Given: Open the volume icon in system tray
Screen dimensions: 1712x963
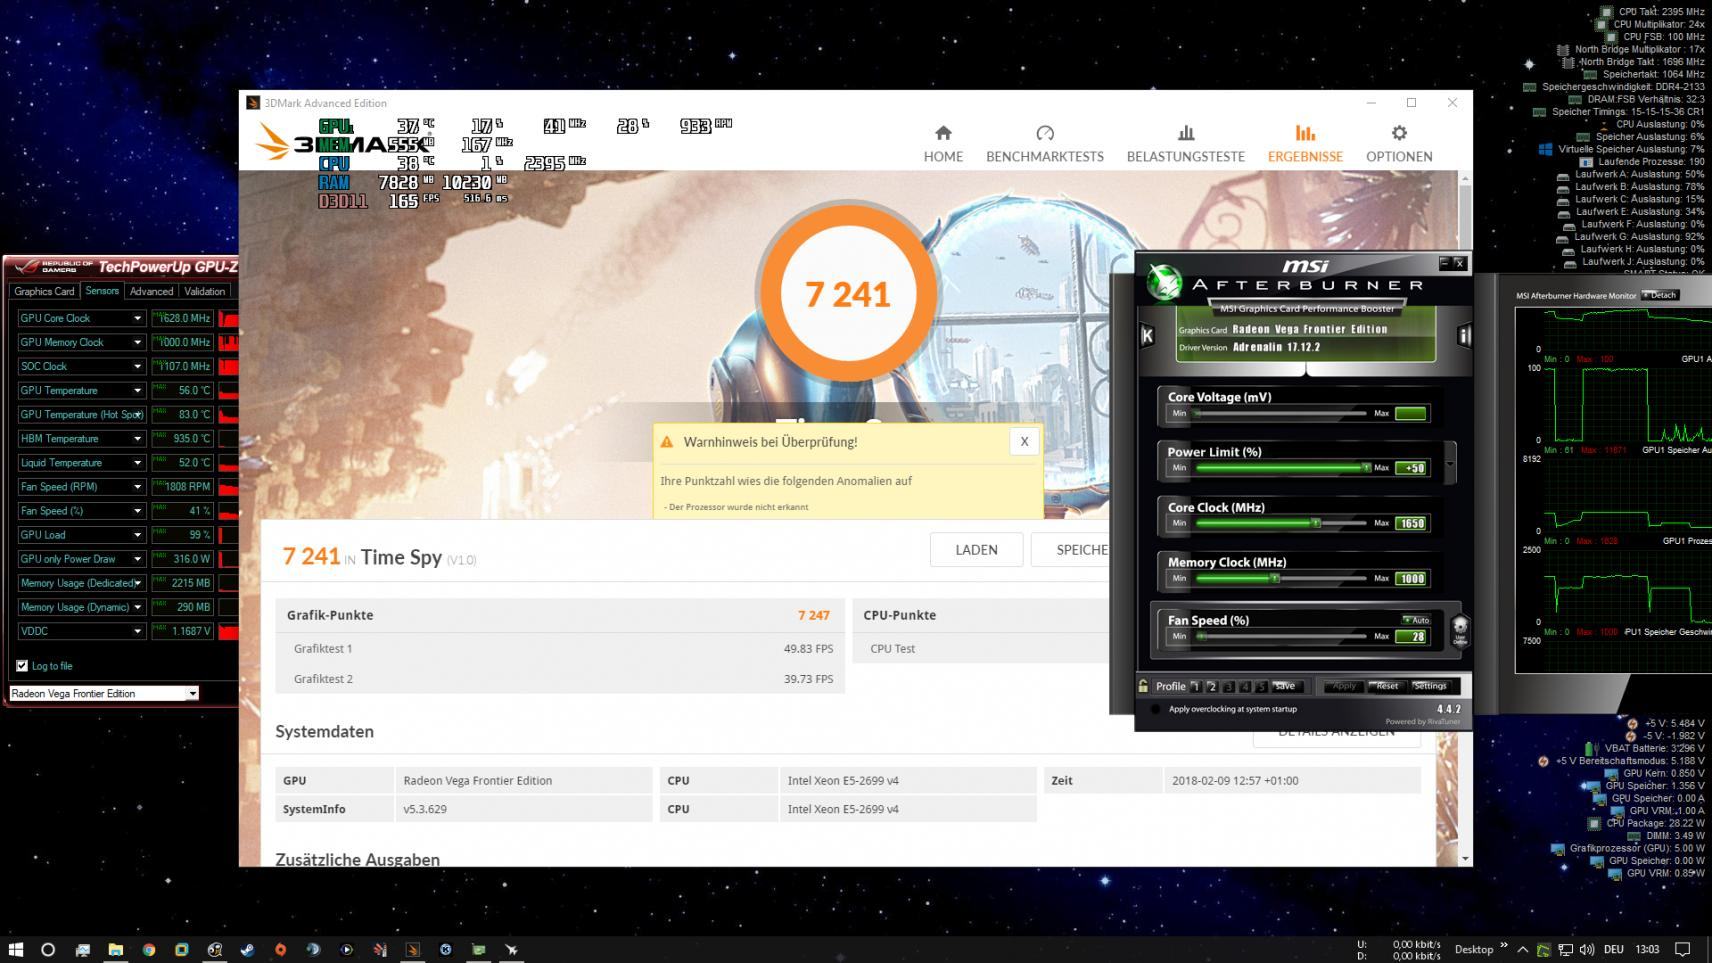Looking at the screenshot, I should click(x=1586, y=949).
